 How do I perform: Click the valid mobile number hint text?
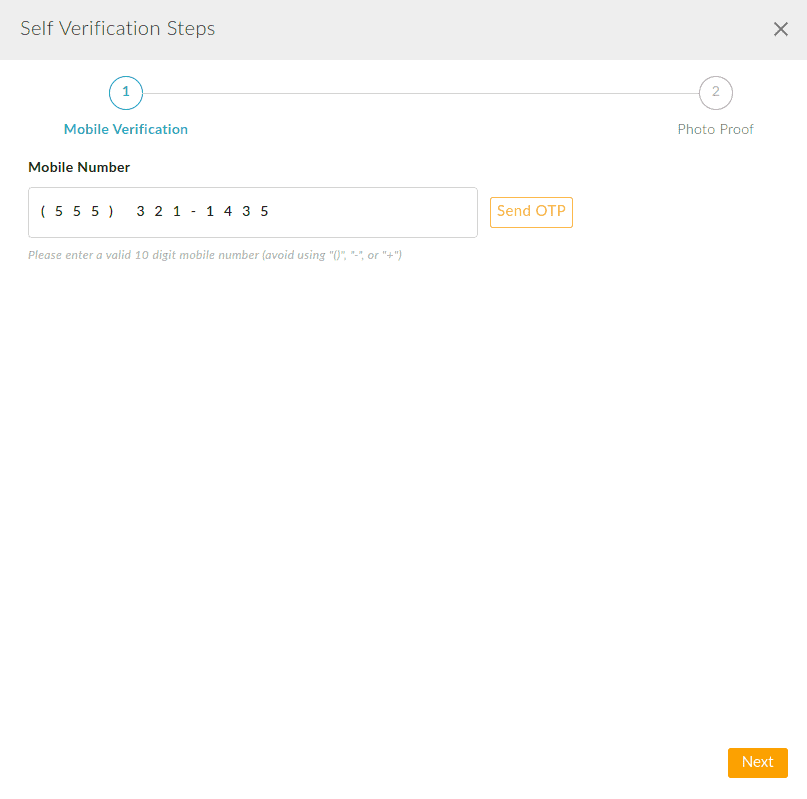[x=213, y=255]
